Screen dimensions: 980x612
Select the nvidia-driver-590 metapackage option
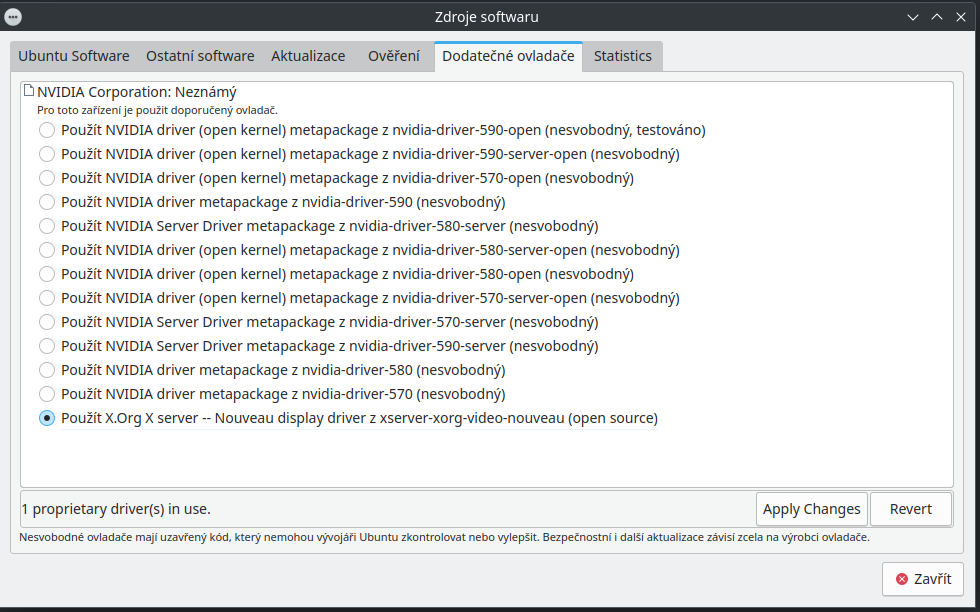[47, 202]
